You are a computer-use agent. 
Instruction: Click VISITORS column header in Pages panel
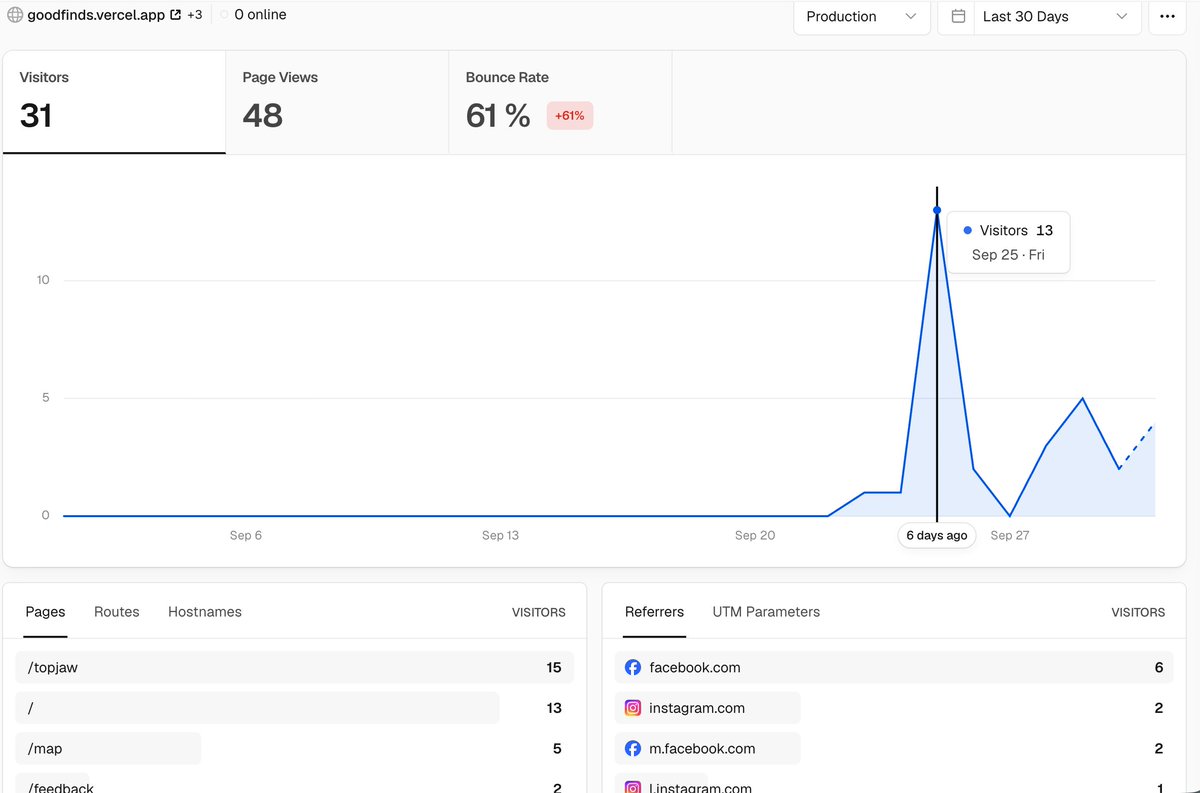tap(539, 612)
